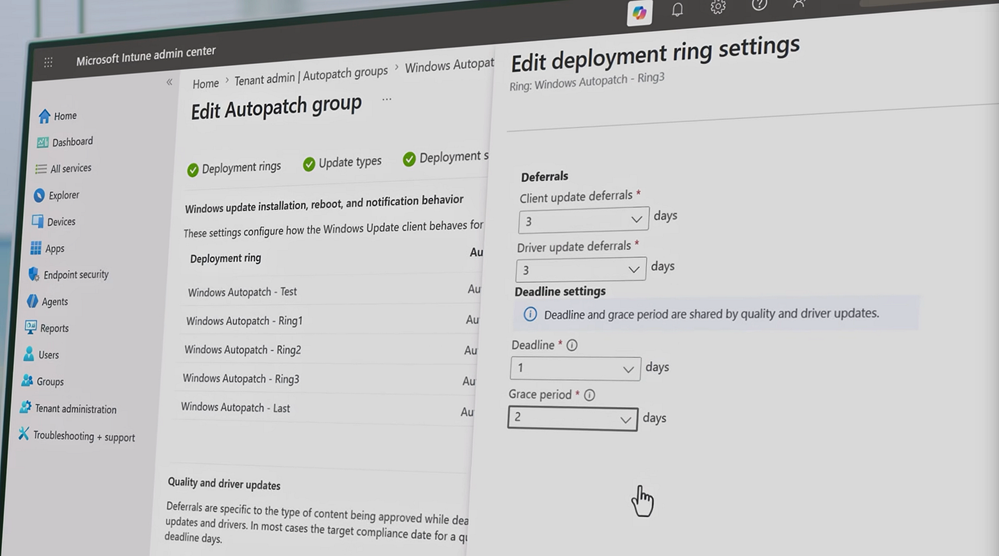Screen dimensions: 999x556
Task: Open the notifications bell icon
Action: coord(677,9)
